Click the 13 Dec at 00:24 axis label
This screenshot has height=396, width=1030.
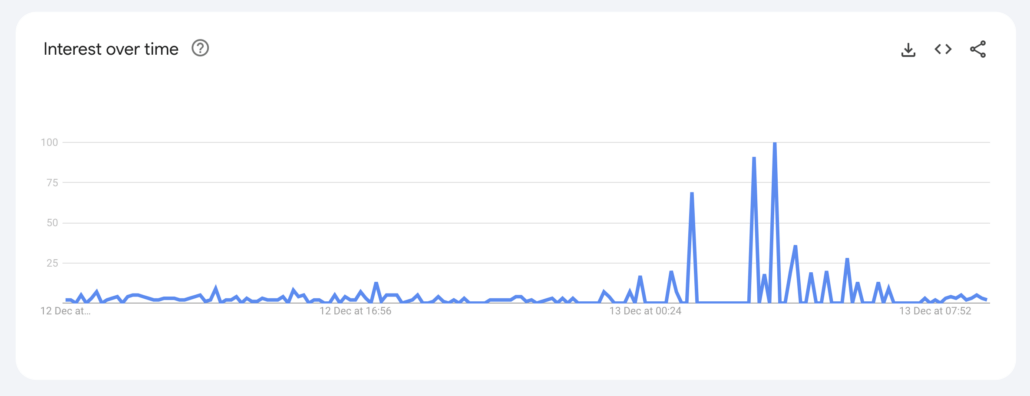click(645, 311)
